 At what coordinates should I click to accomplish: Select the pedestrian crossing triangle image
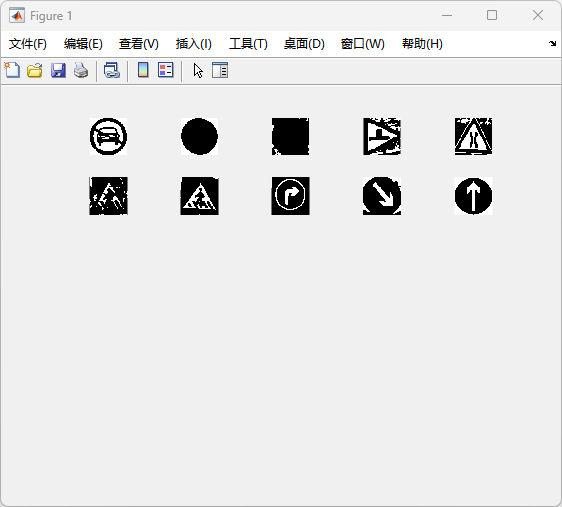[199, 196]
